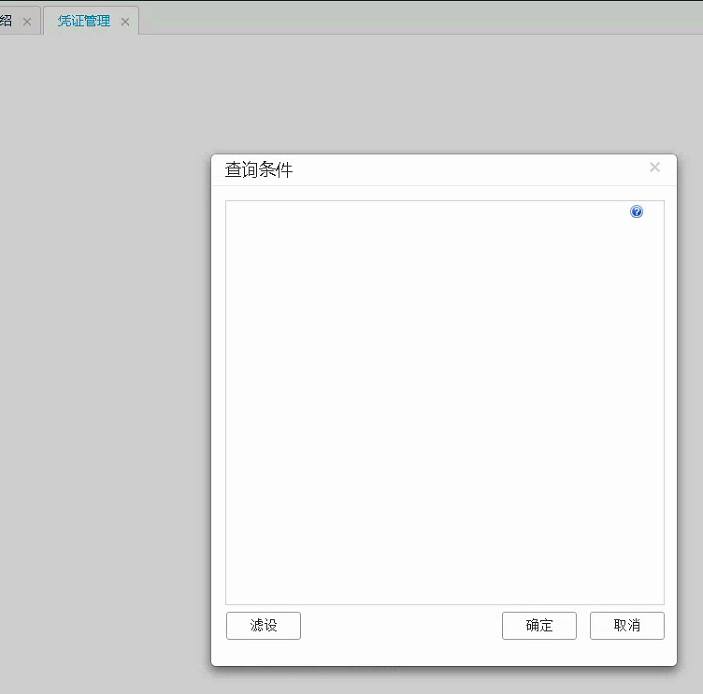Open the blue help question-mark icon
The image size is (703, 694).
(636, 212)
